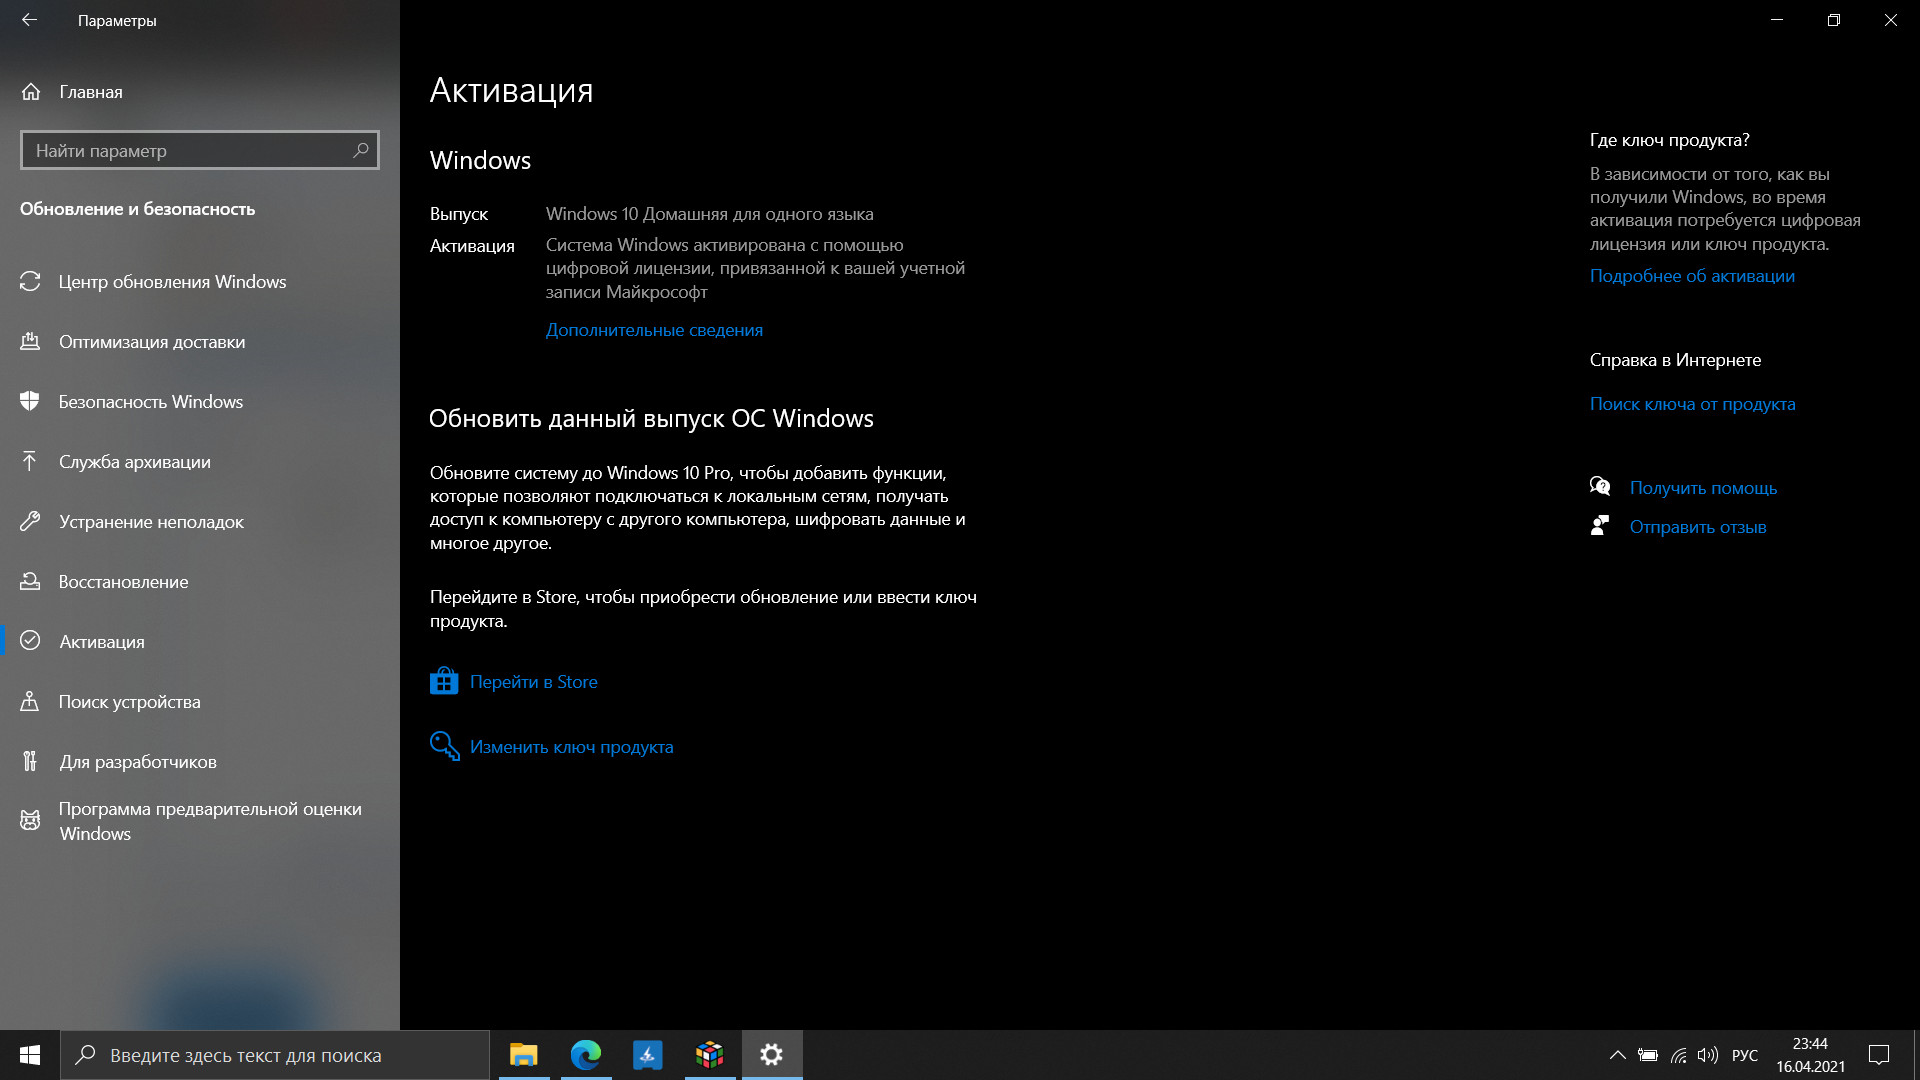Click Отправить отзыв link
This screenshot has width=1920, height=1080.
click(1698, 527)
